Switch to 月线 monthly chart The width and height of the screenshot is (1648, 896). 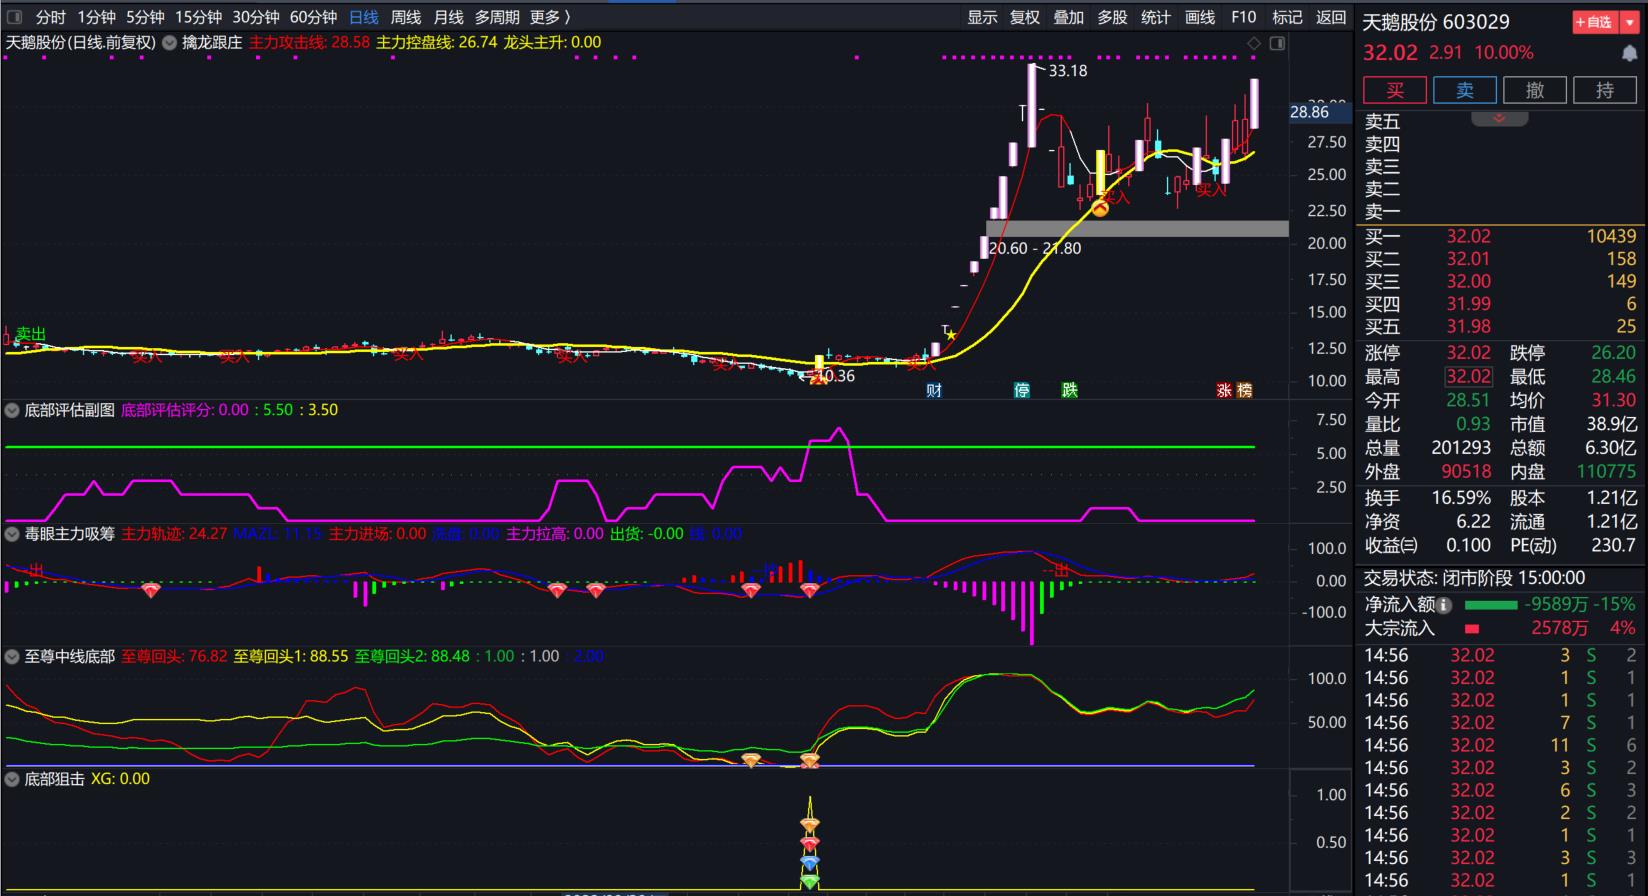click(x=448, y=17)
